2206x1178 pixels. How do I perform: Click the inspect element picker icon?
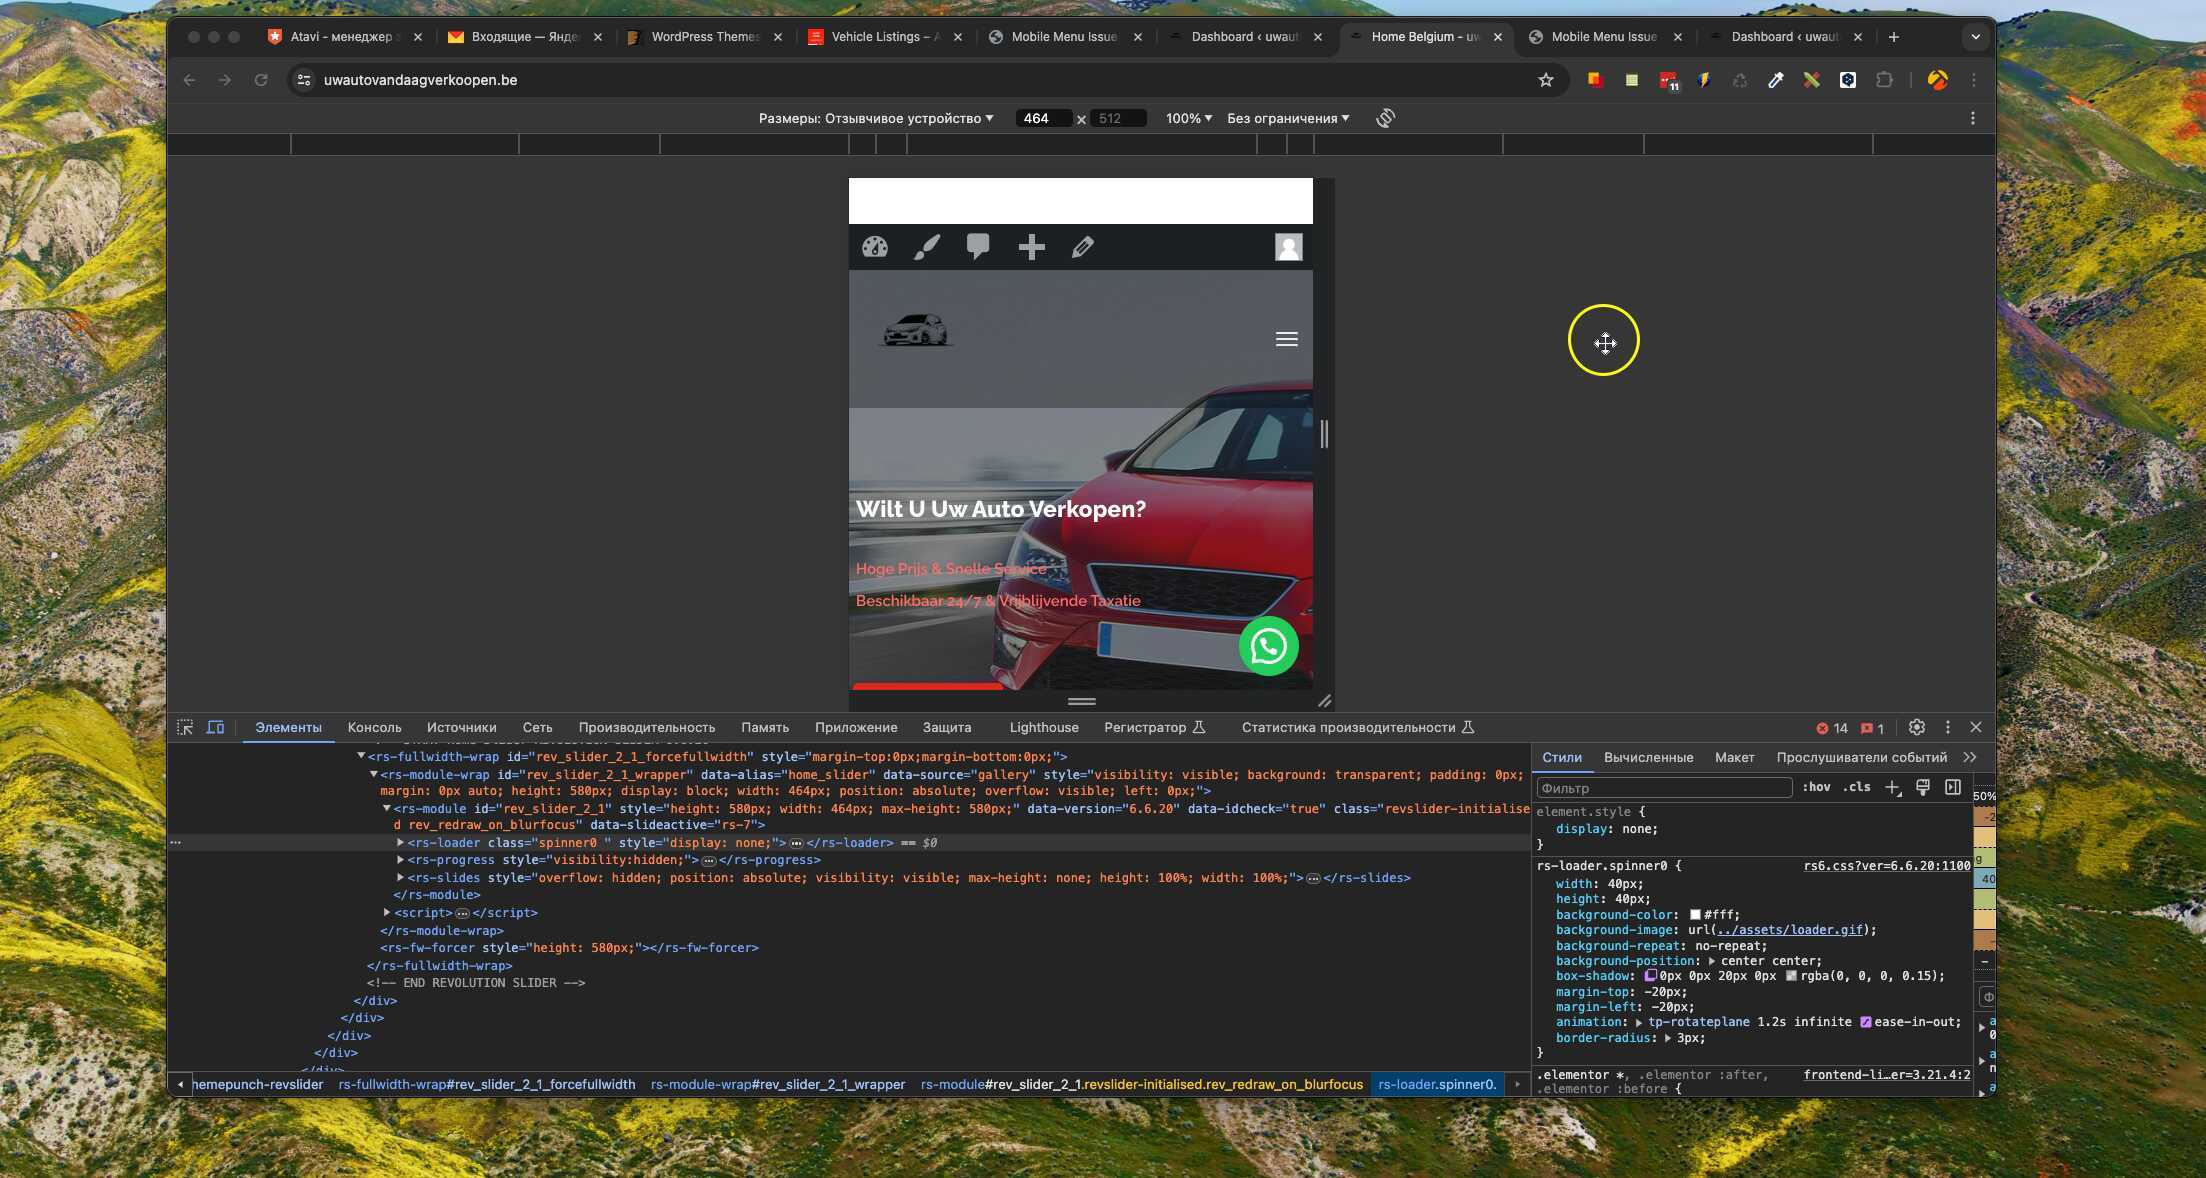tap(185, 728)
